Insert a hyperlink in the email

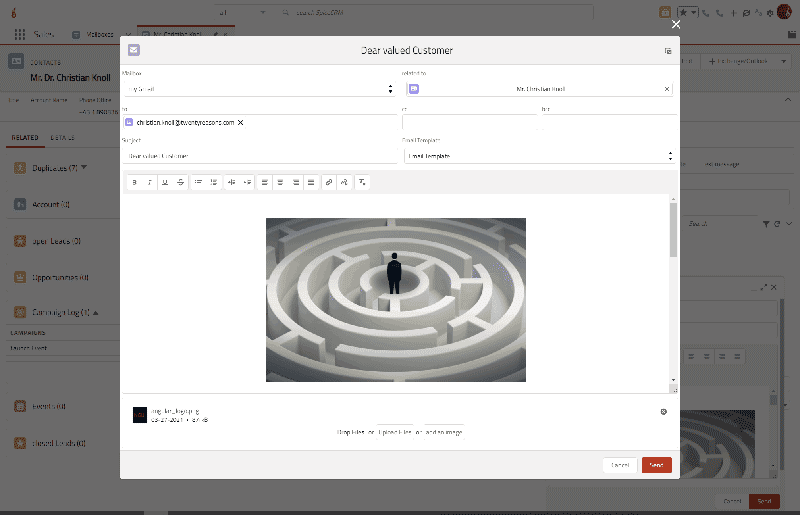329,182
